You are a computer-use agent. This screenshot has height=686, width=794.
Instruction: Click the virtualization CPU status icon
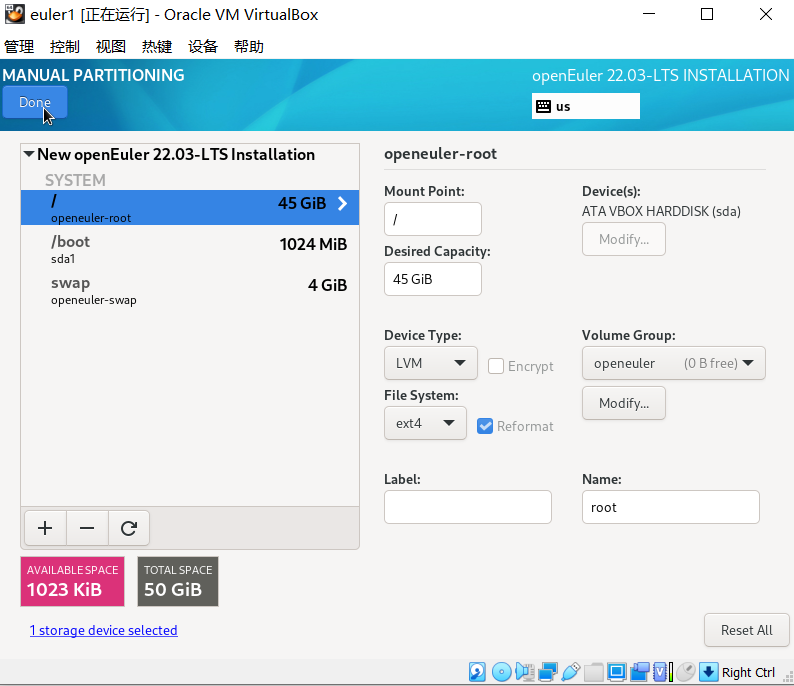pyautogui.click(x=663, y=672)
